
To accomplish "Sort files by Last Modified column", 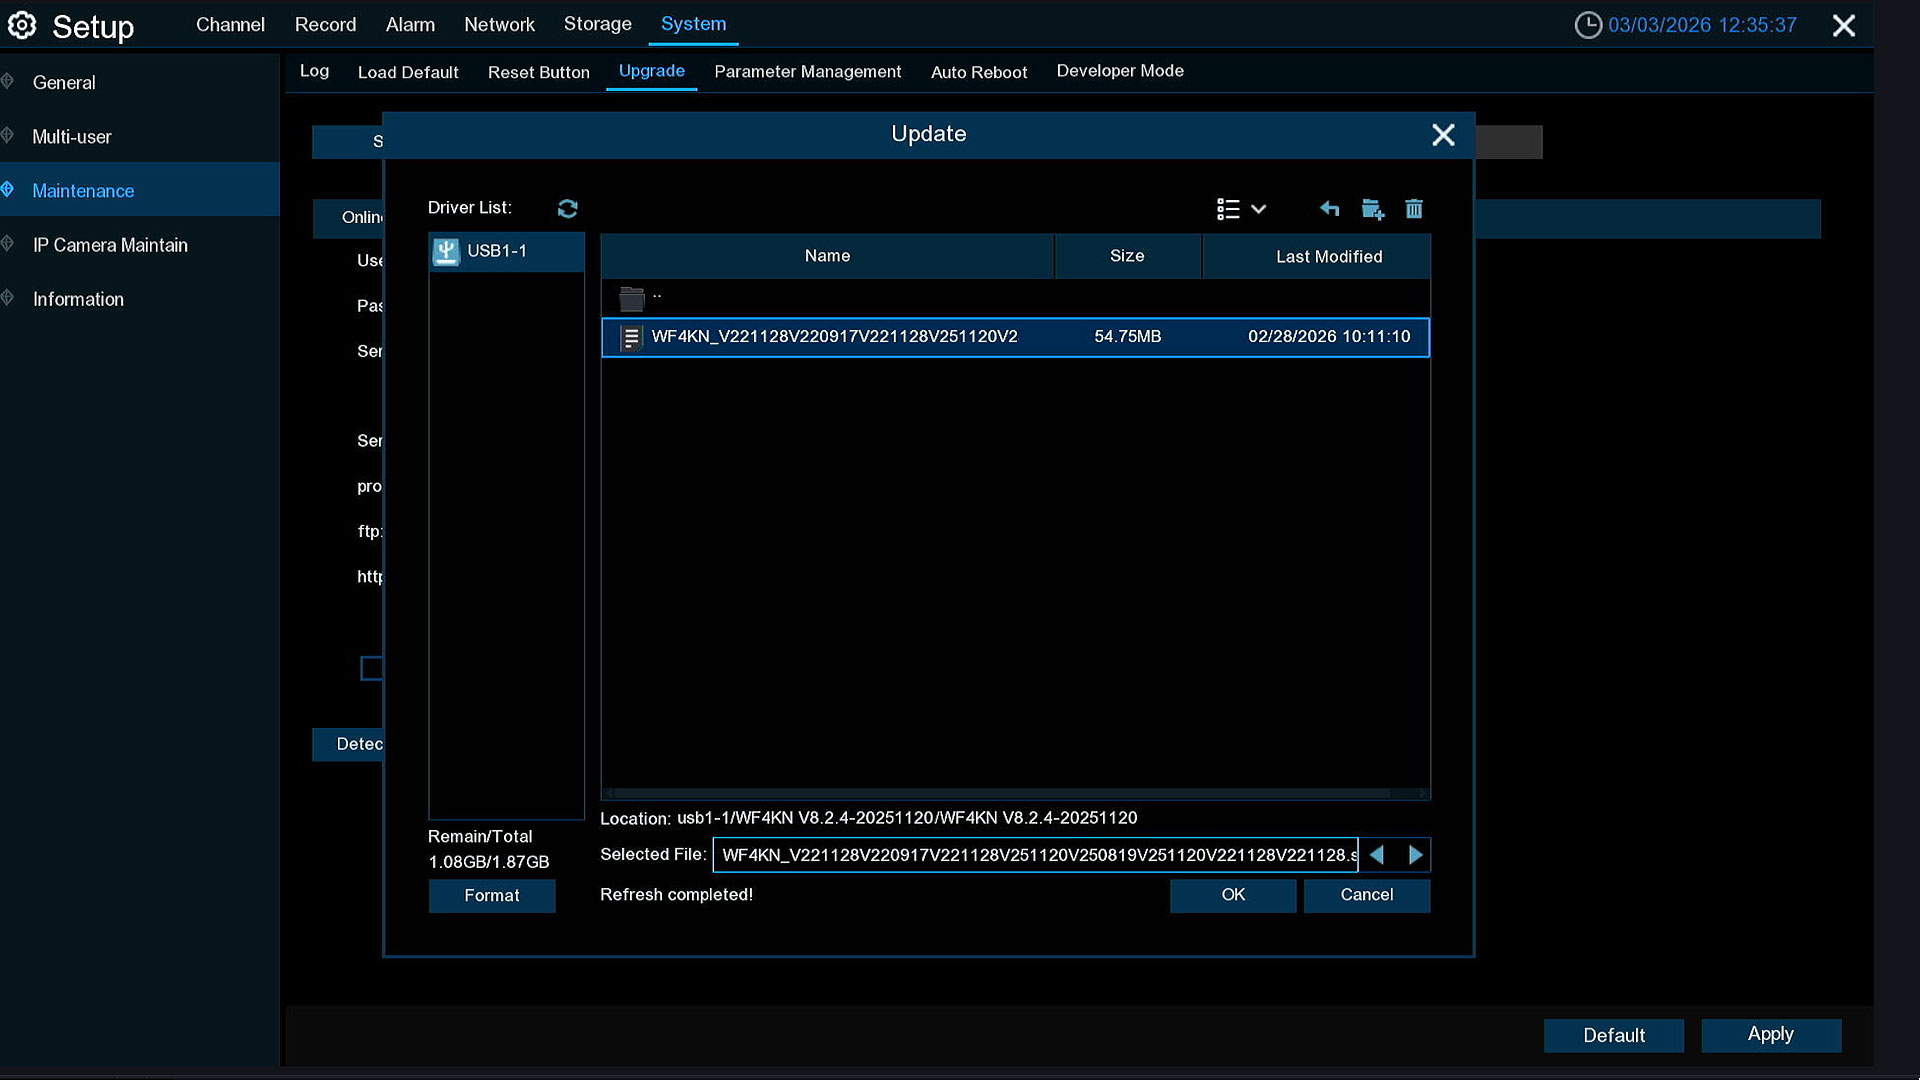I will (x=1328, y=257).
